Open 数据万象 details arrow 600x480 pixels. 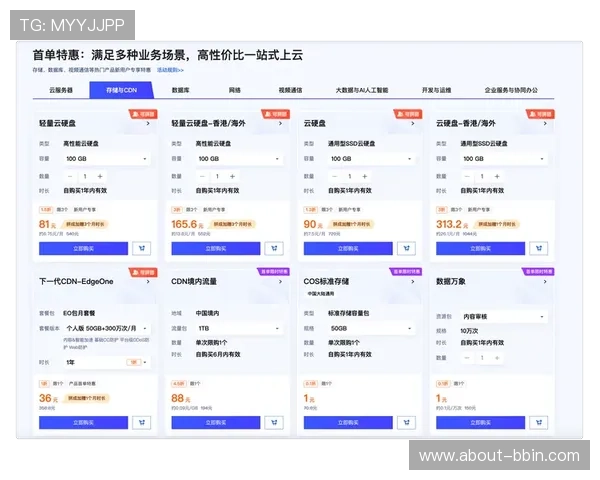545,281
